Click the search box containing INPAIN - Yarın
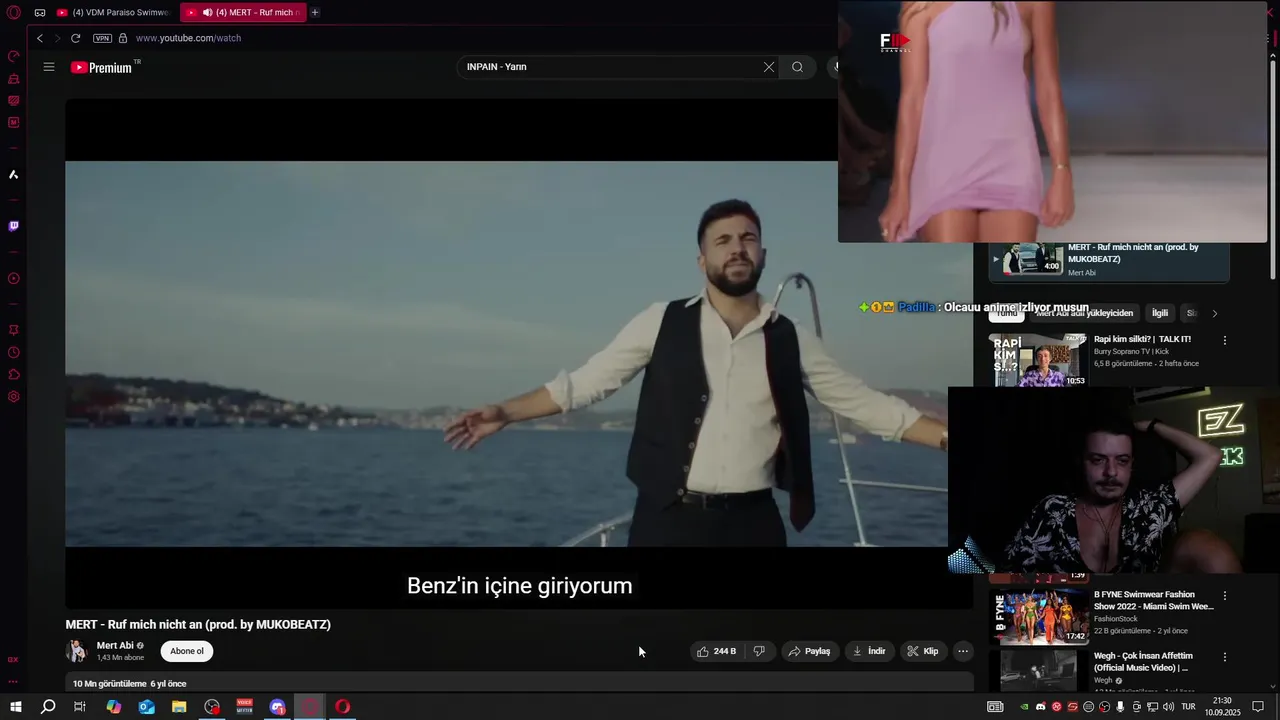The width and height of the screenshot is (1280, 720). [610, 67]
